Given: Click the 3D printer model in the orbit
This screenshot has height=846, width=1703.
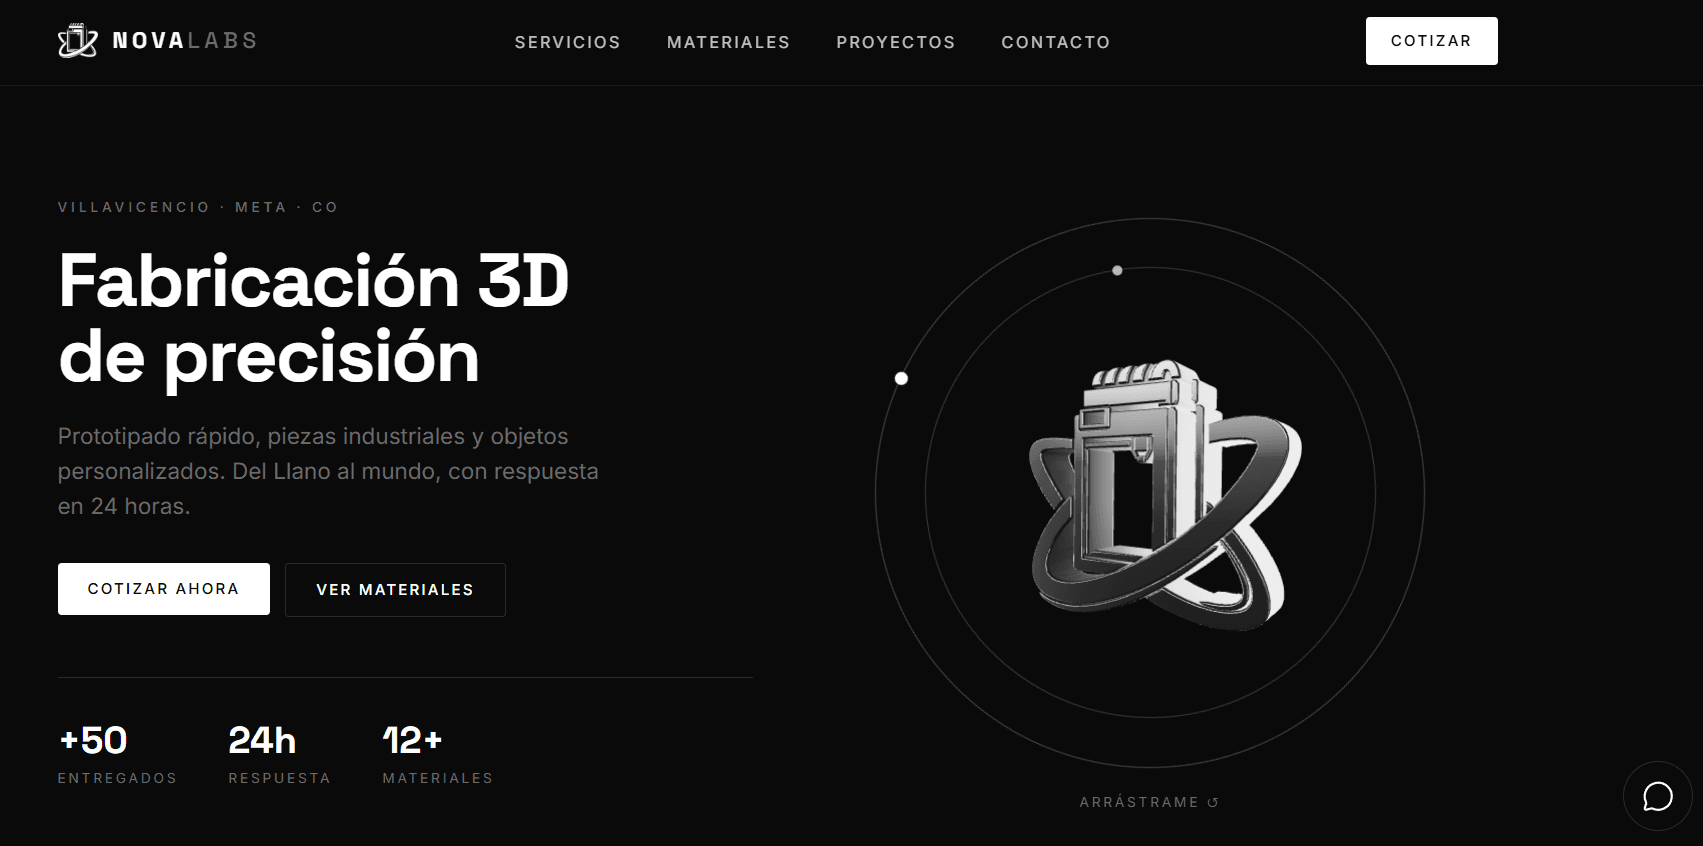Looking at the screenshot, I should tap(1165, 495).
